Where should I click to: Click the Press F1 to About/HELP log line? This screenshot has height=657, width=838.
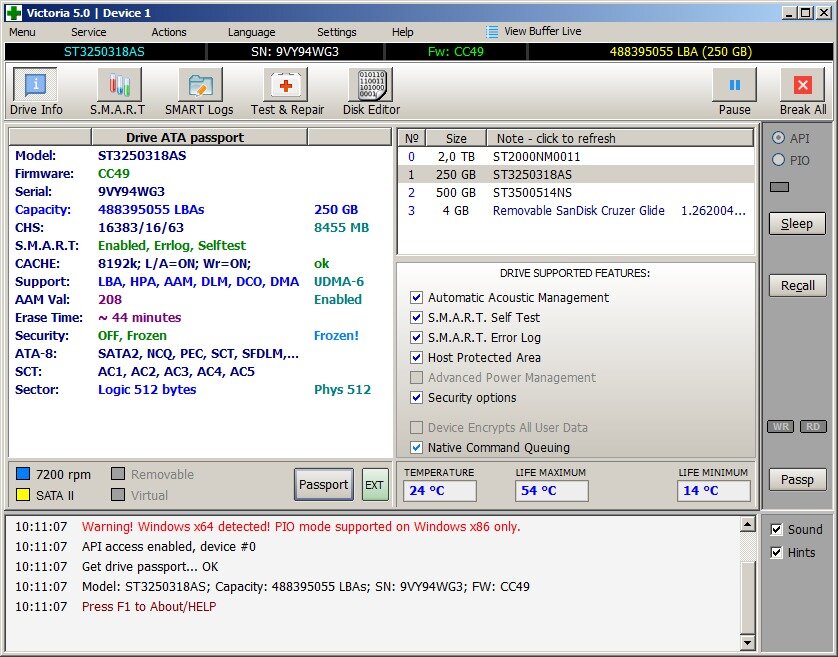pos(149,607)
